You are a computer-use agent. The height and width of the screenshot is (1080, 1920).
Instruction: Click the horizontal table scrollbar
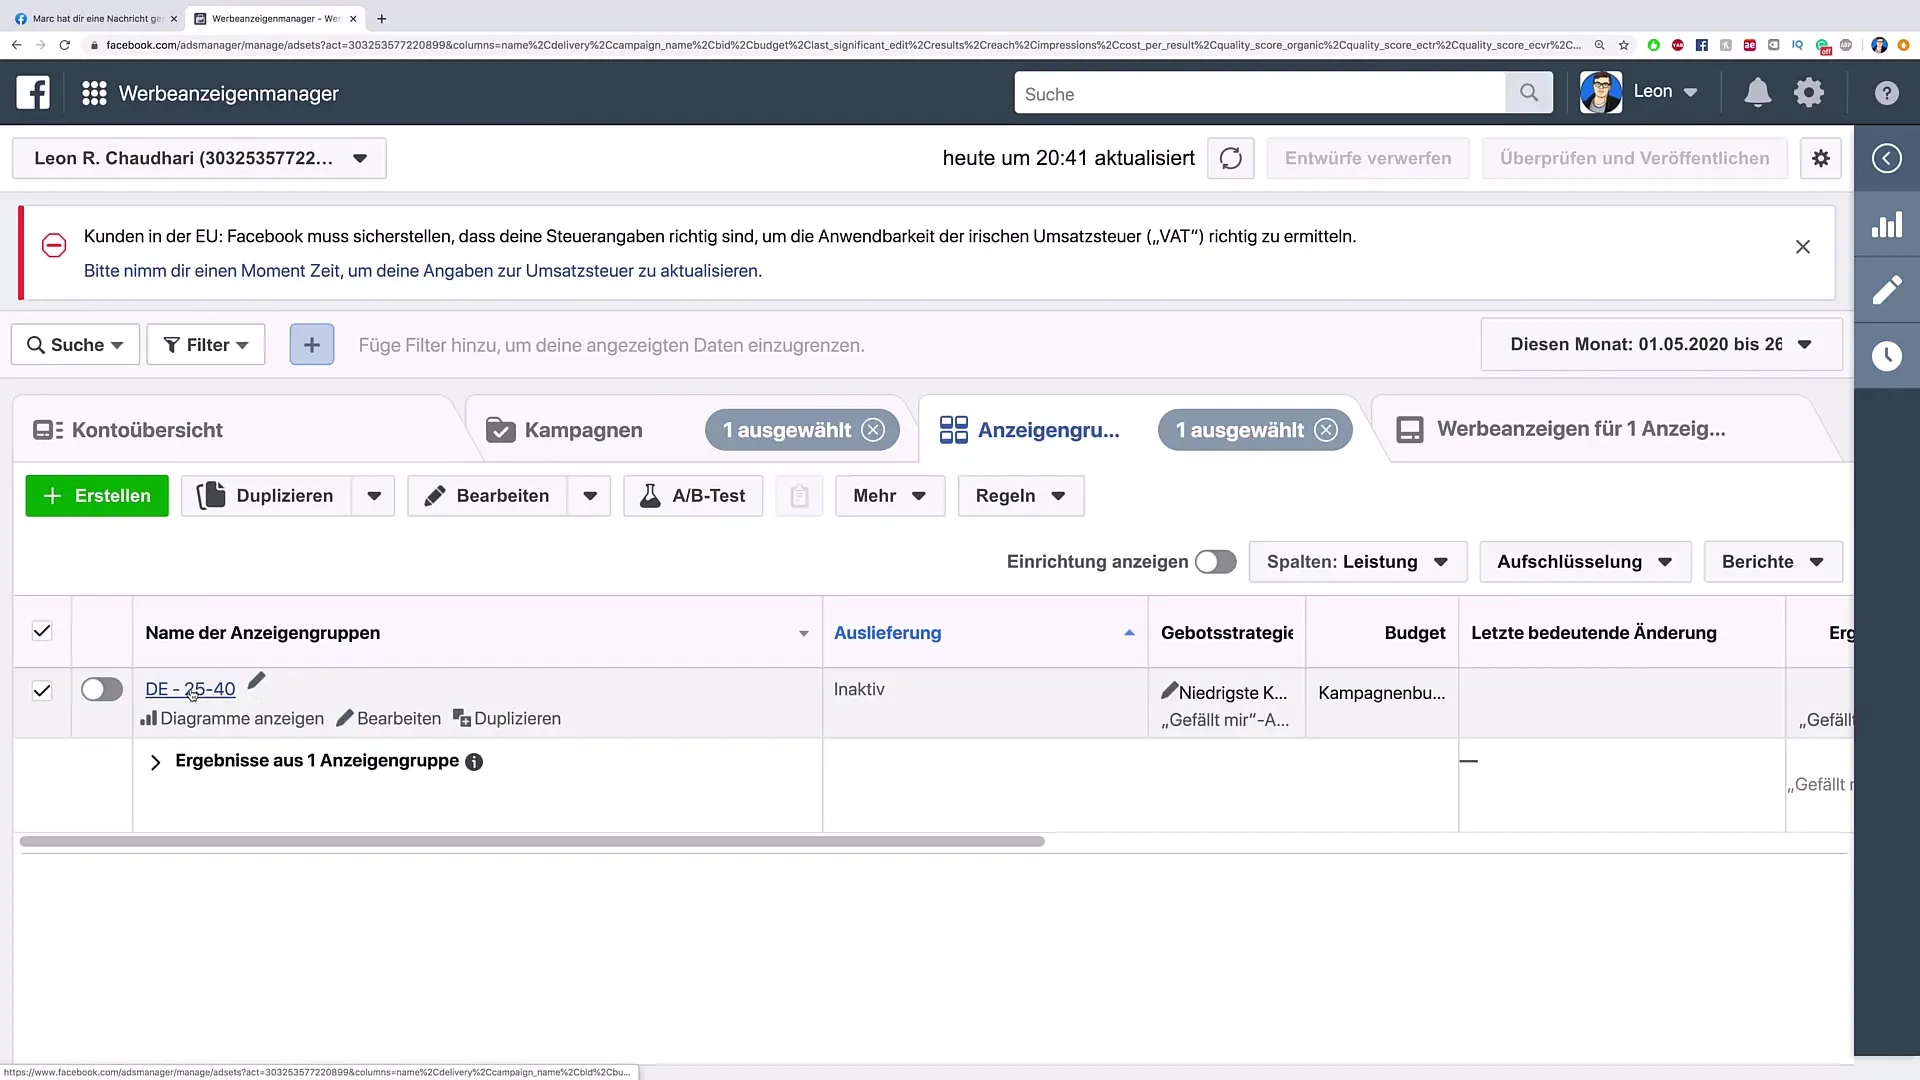pyautogui.click(x=532, y=842)
